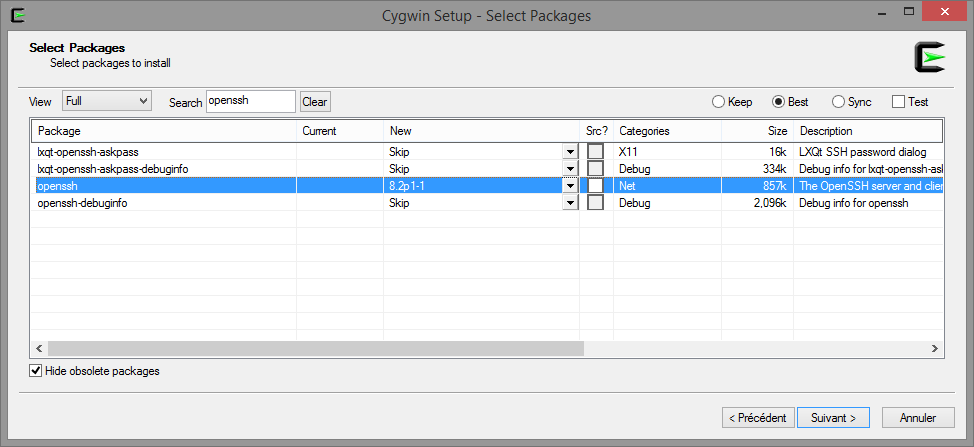
Task: Click the Description column header
Action: [868, 131]
